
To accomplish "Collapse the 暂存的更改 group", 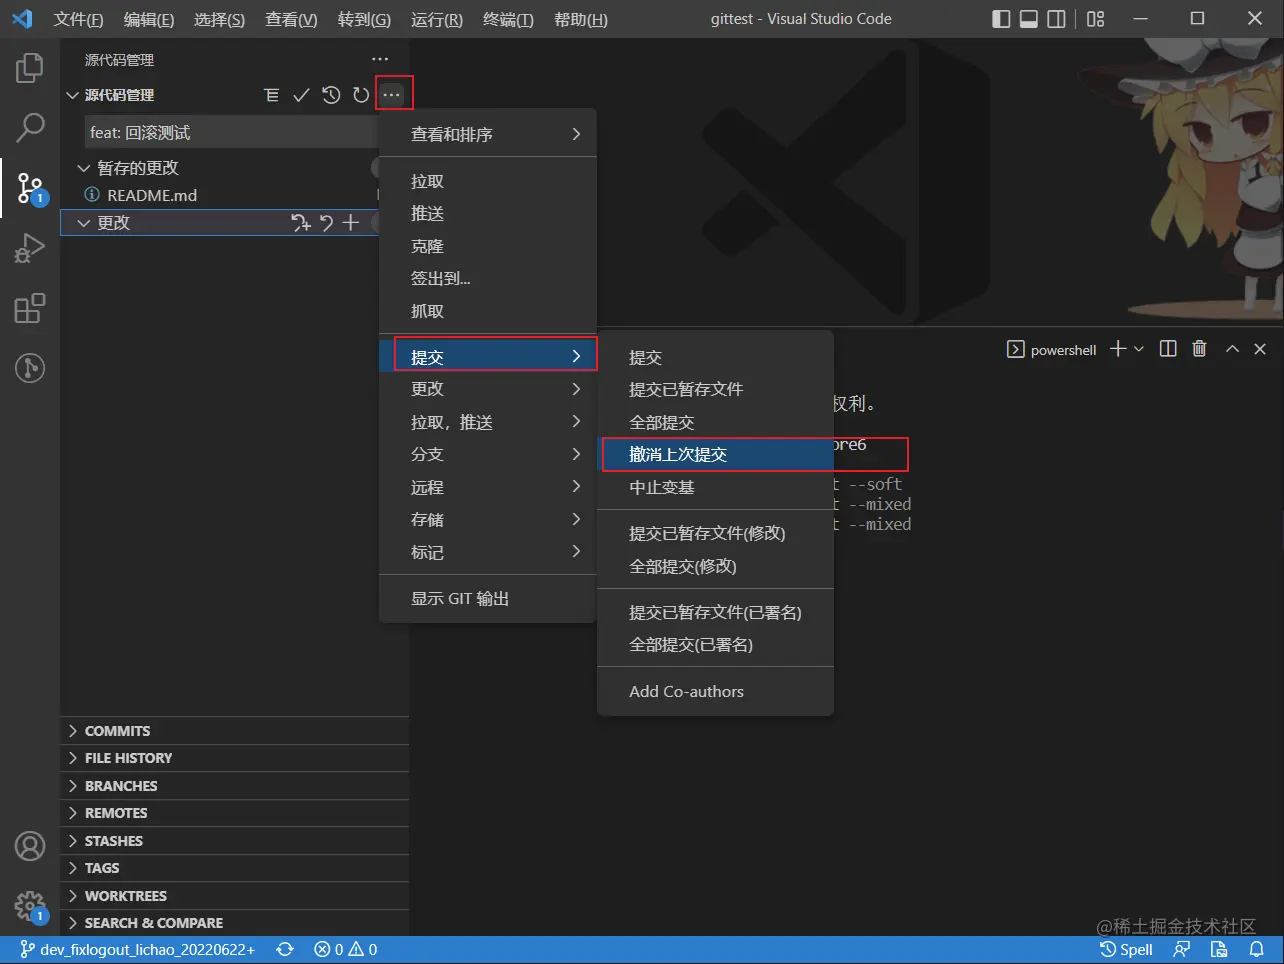I will click(x=84, y=168).
